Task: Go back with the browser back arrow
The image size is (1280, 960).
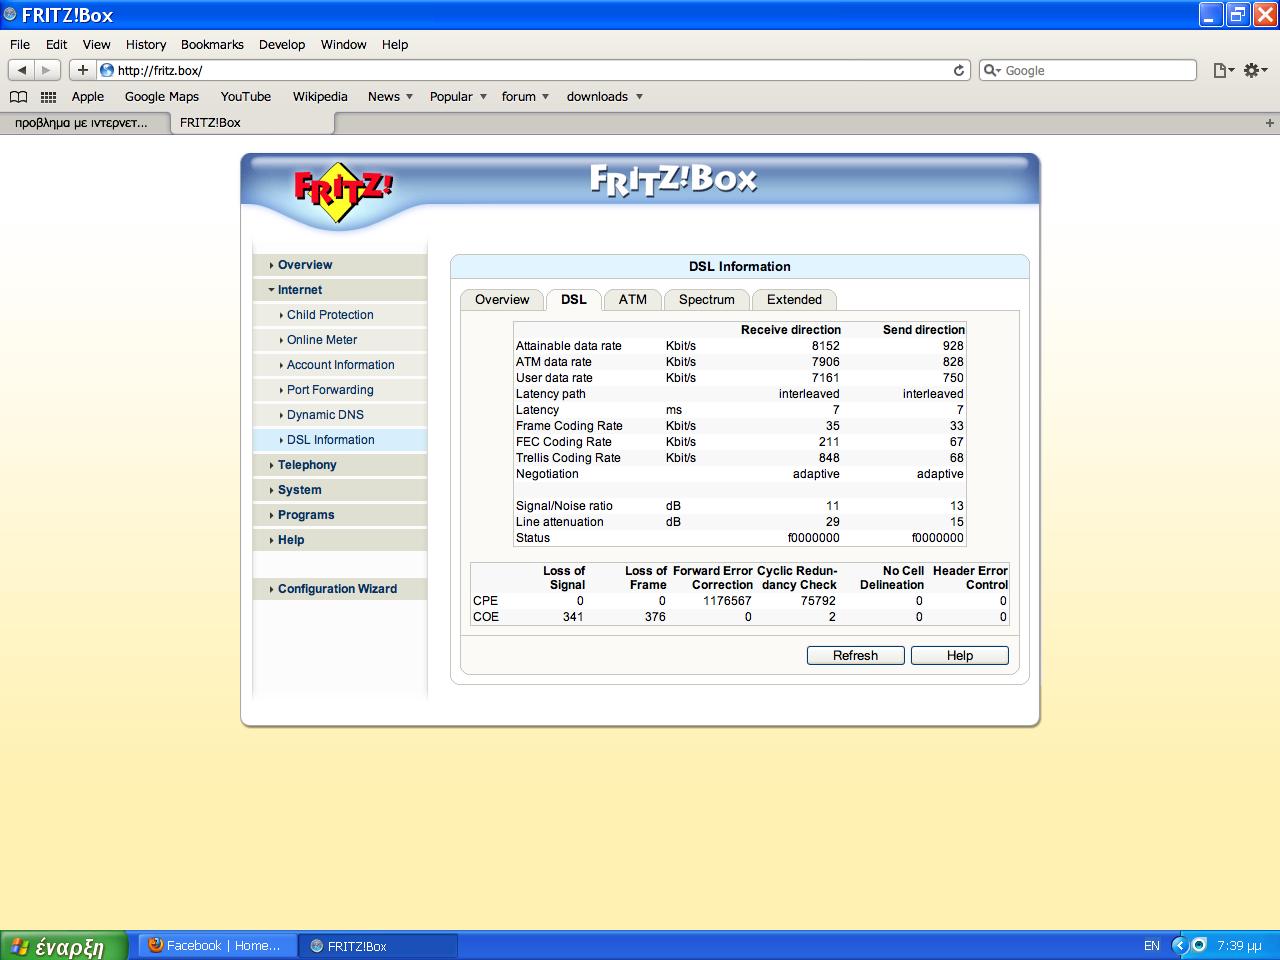Action: (x=22, y=70)
